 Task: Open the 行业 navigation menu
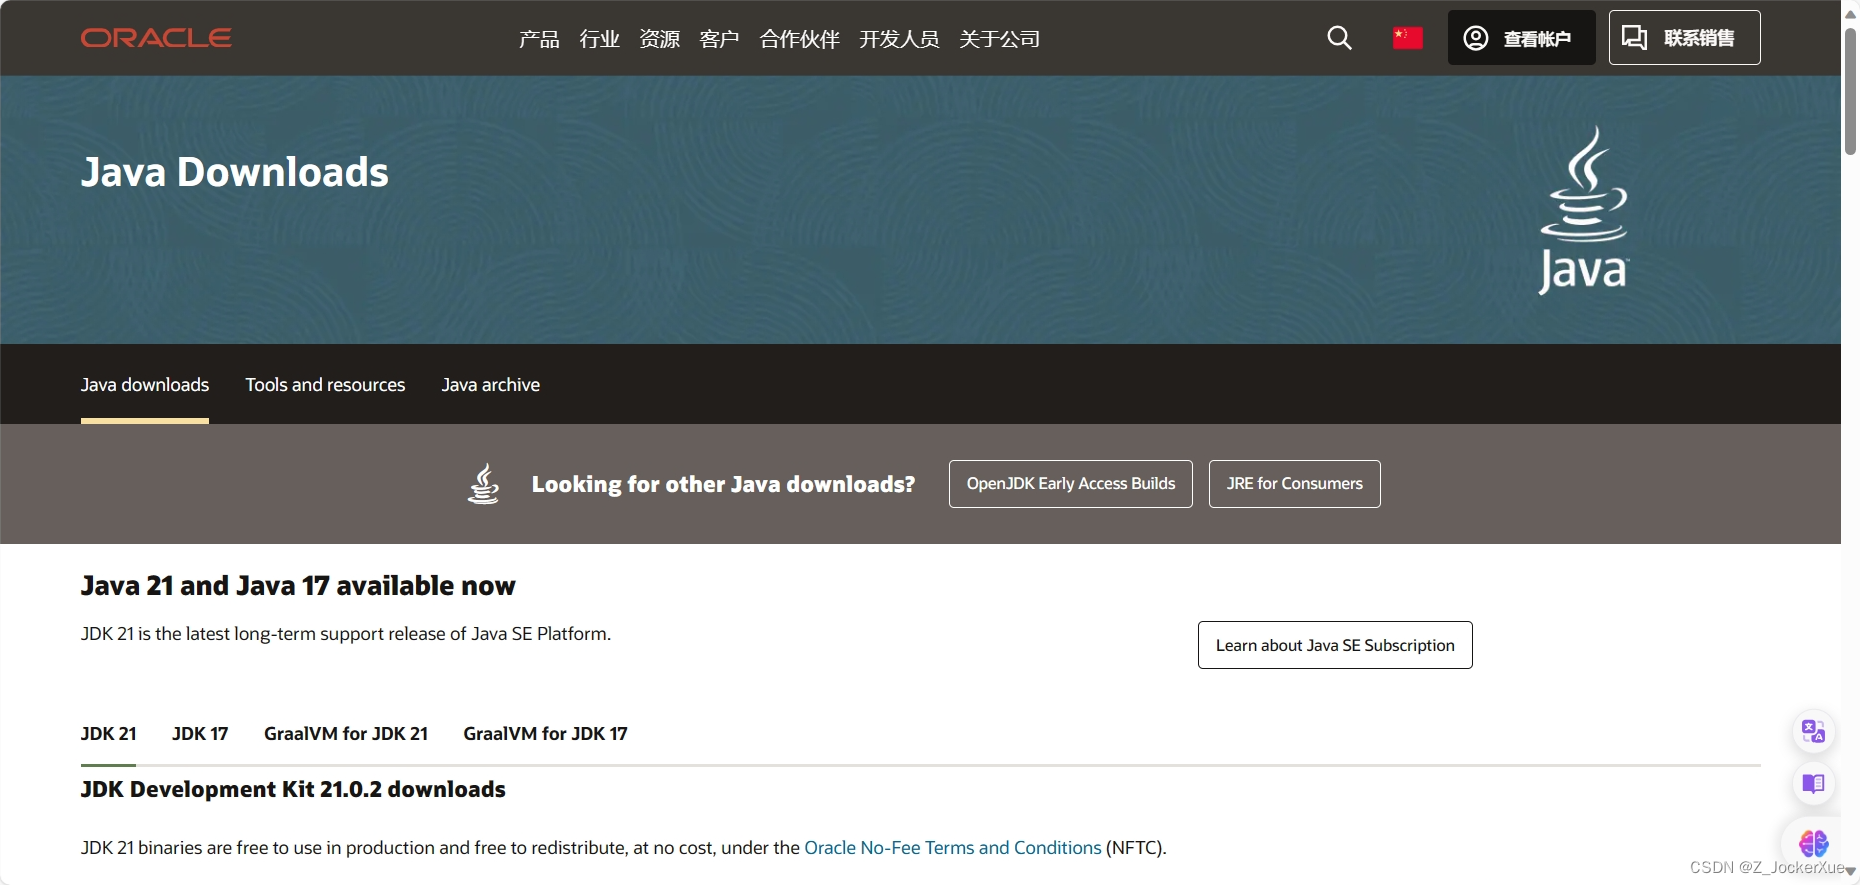click(599, 39)
